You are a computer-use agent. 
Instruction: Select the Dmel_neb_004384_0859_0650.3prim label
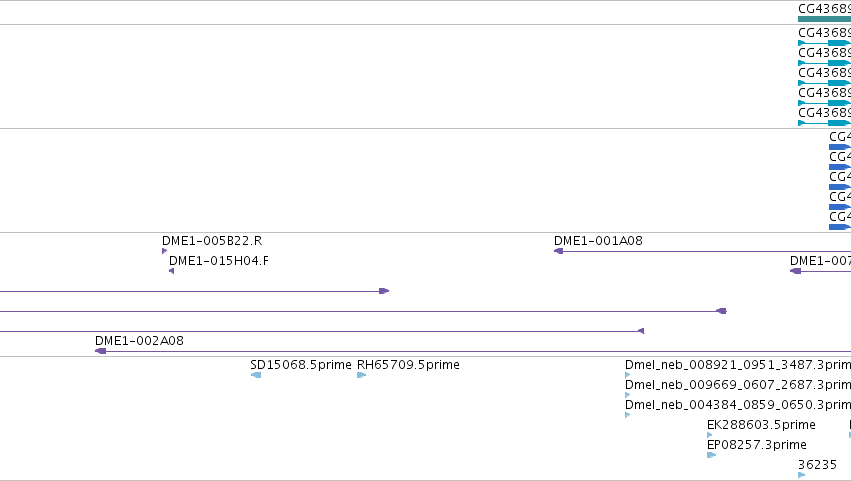tap(738, 404)
